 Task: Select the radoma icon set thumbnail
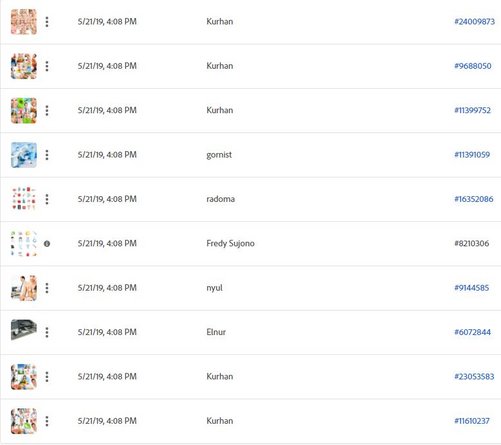[x=24, y=199]
